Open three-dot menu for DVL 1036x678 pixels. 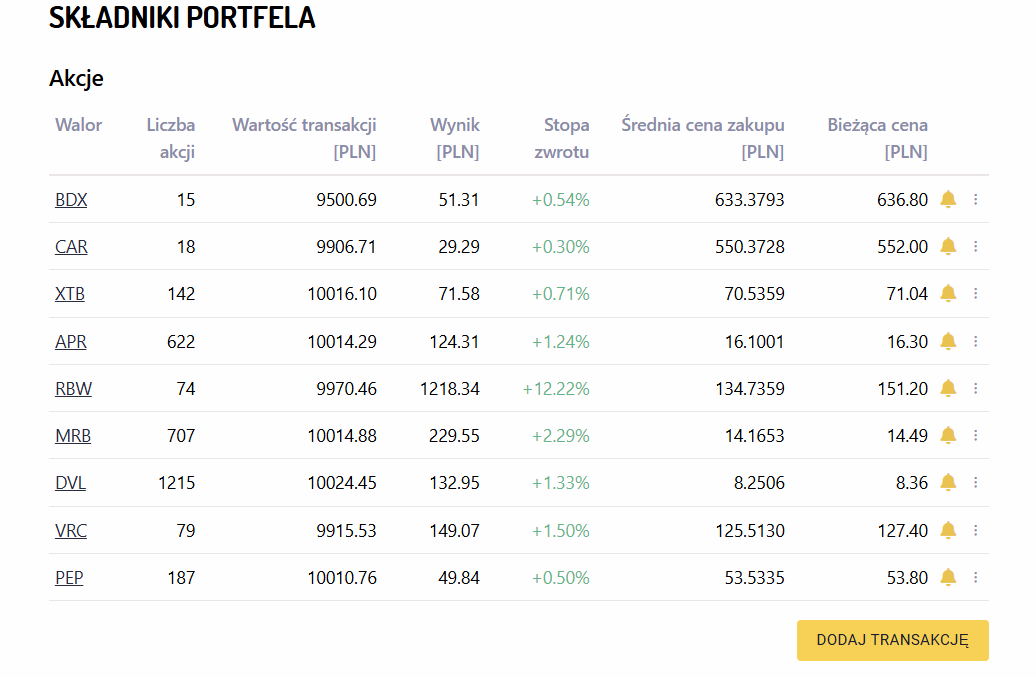click(x=976, y=482)
